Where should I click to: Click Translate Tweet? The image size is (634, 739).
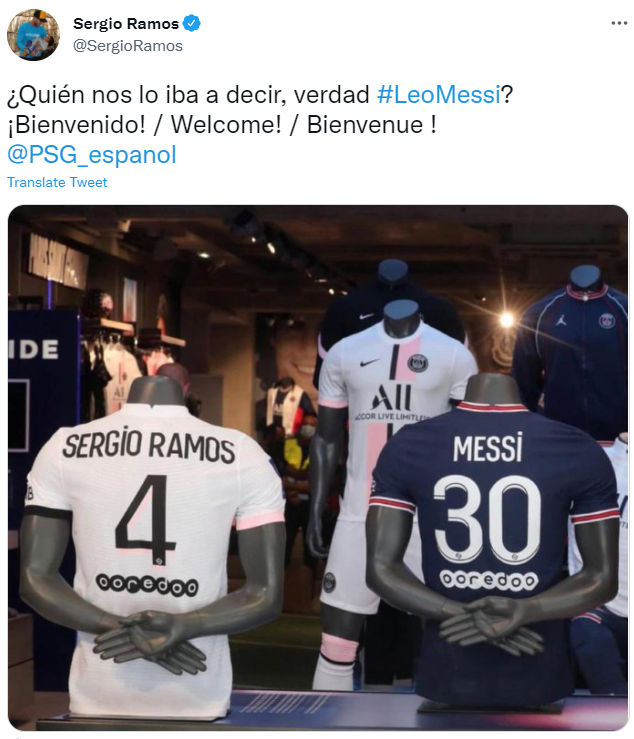coord(57,182)
